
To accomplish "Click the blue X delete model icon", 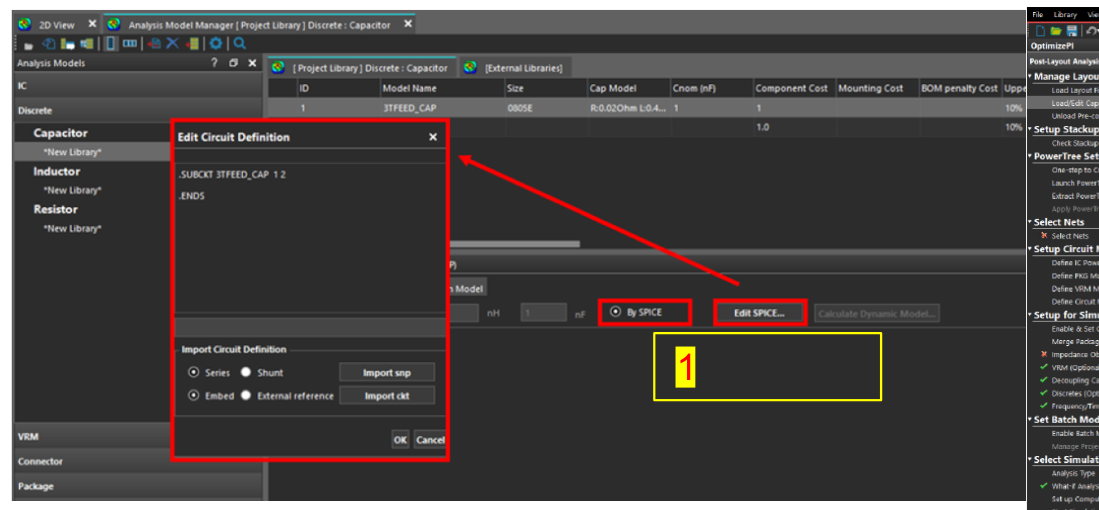I will pos(172,44).
